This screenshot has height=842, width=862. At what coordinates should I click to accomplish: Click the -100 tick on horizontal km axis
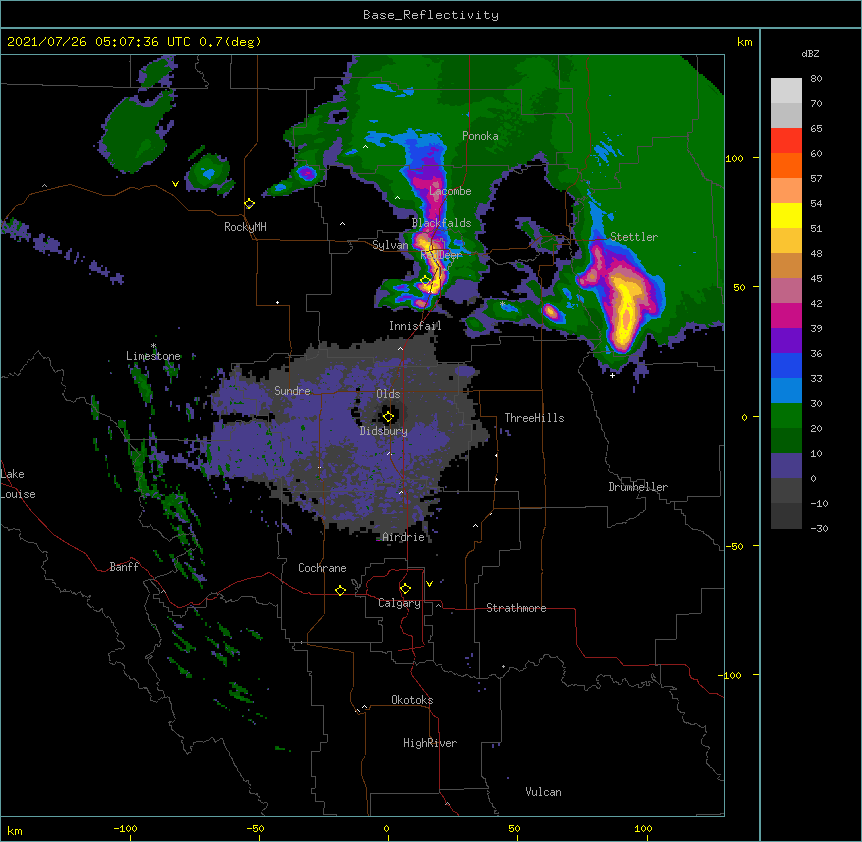(125, 829)
